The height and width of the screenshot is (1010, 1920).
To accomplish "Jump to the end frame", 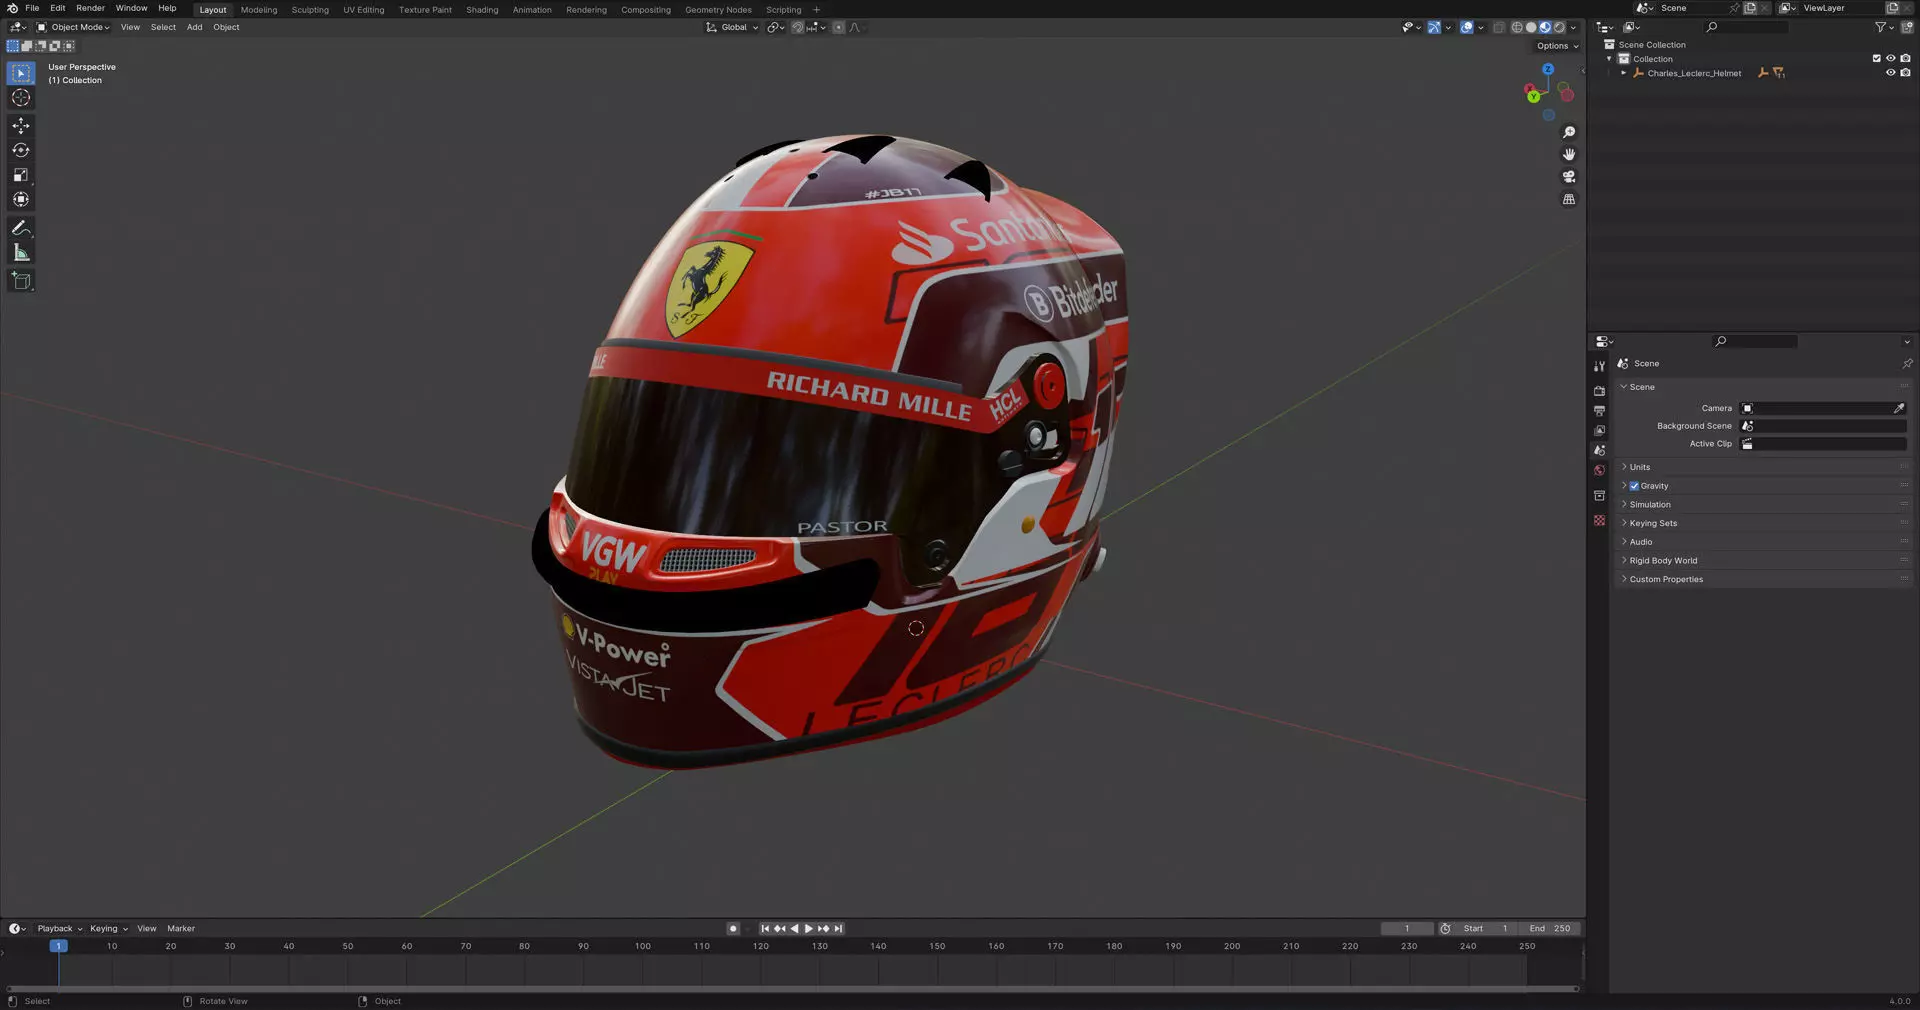I will pos(838,928).
